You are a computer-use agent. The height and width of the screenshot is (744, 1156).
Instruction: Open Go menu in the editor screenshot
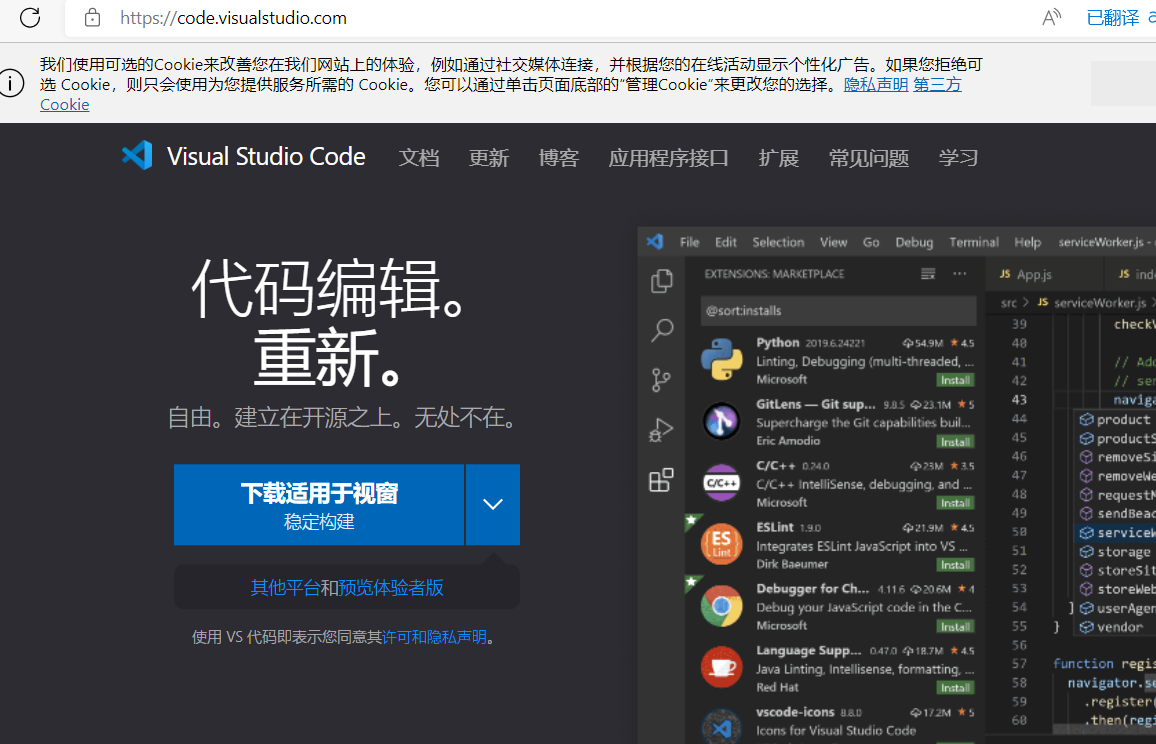(871, 242)
